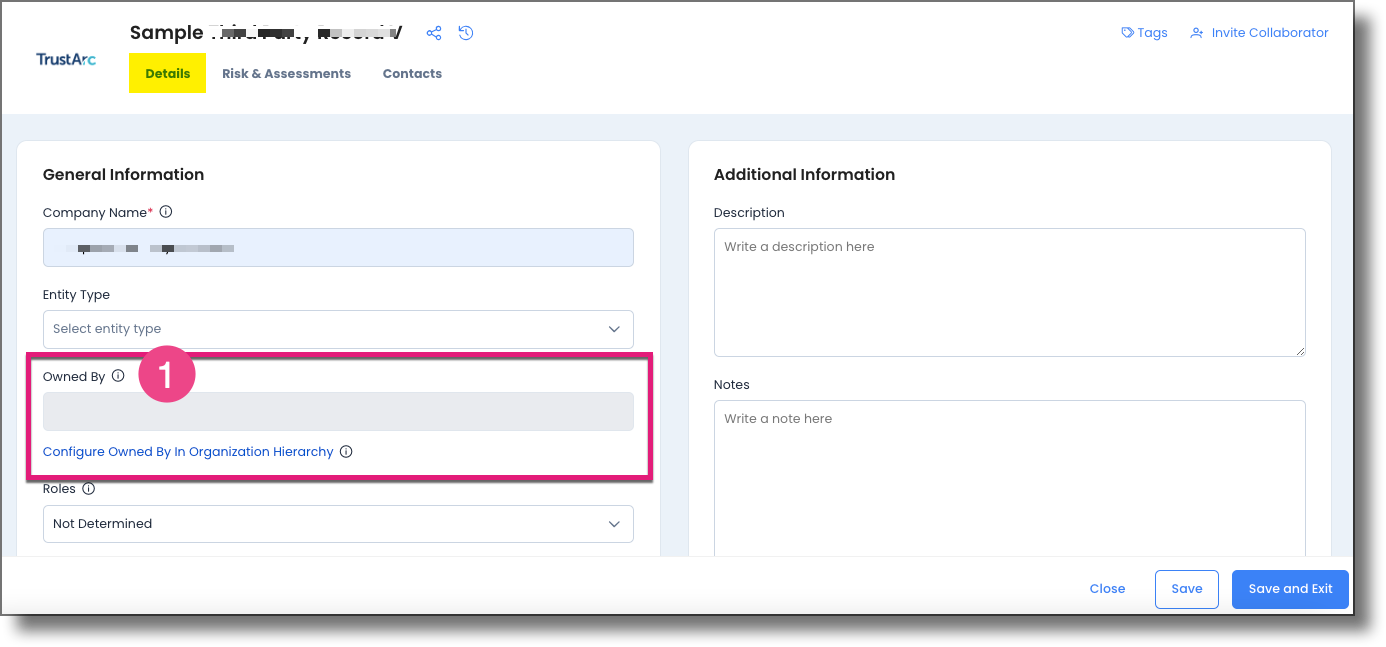Go to the Contacts tab
1386x647 pixels.
coord(412,74)
